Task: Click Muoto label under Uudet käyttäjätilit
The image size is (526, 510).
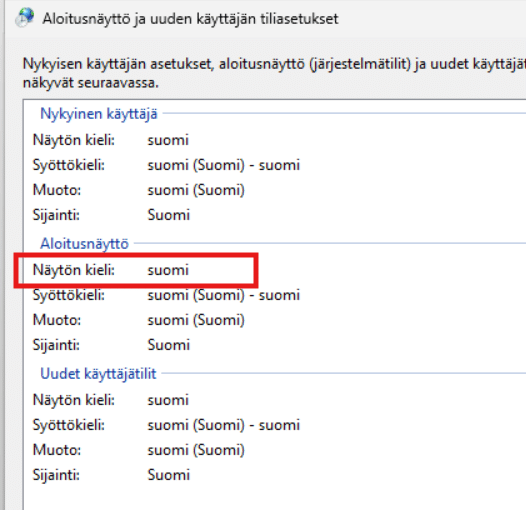Action: [57, 450]
